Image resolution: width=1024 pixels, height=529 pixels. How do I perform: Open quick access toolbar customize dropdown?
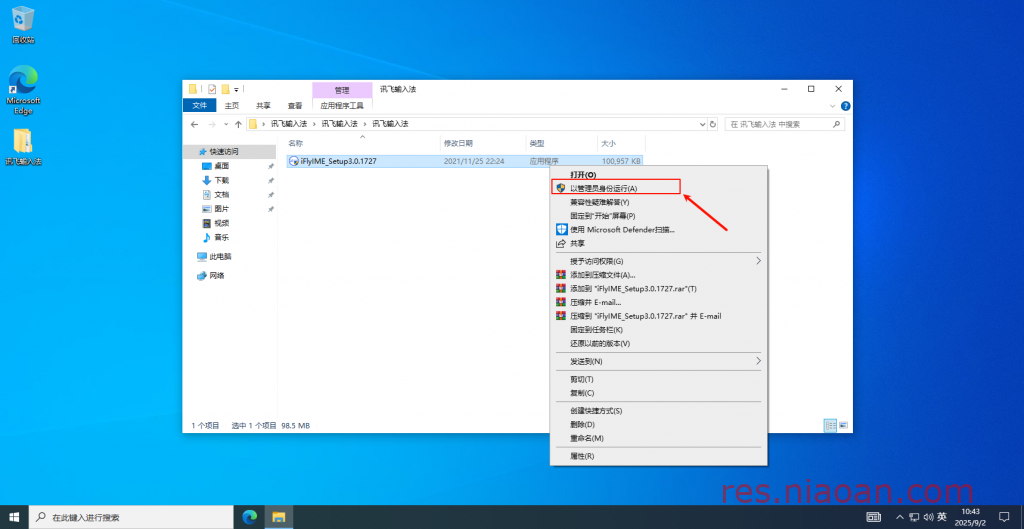236,89
